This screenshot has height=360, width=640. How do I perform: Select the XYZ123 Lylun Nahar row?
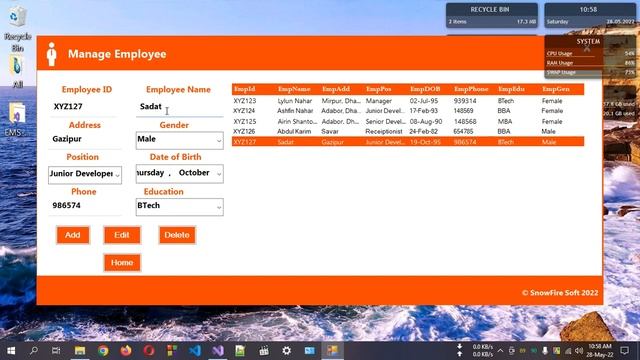pos(408,101)
